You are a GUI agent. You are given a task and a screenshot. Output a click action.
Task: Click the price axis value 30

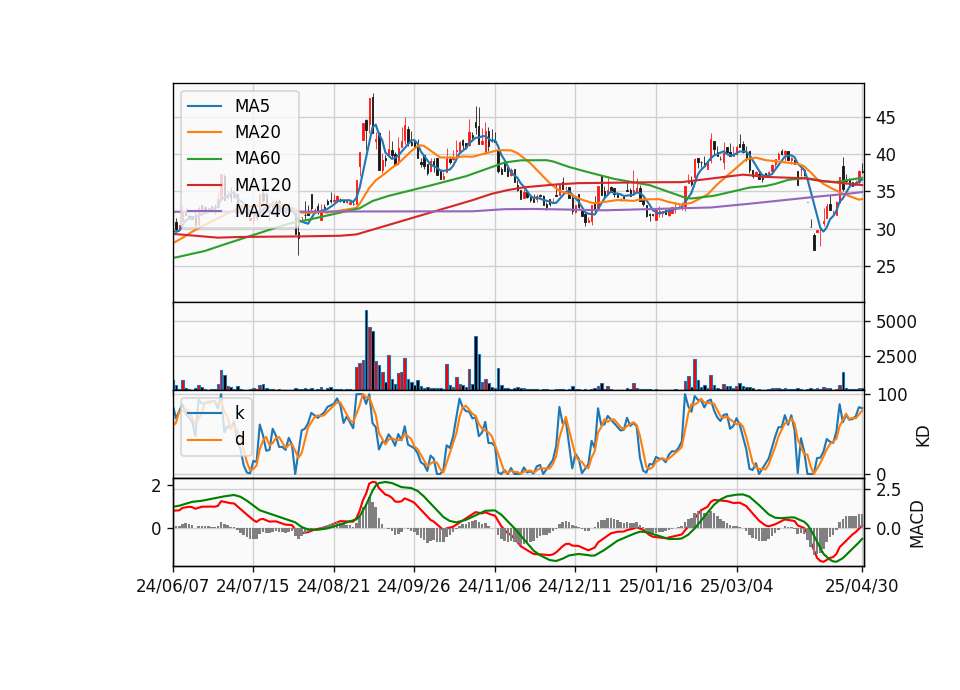[885, 230]
